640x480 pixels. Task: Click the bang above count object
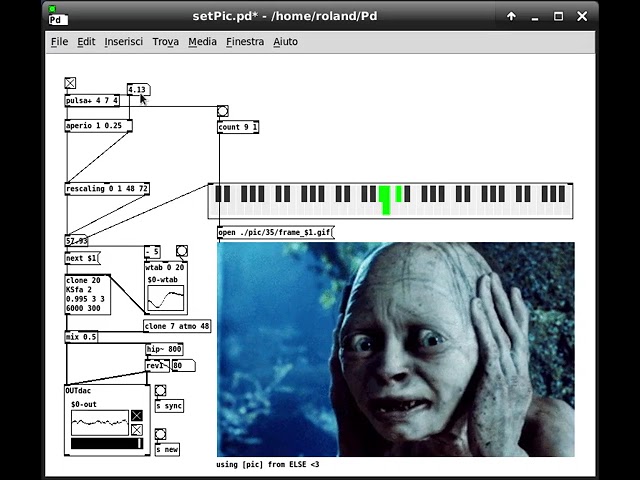click(222, 111)
